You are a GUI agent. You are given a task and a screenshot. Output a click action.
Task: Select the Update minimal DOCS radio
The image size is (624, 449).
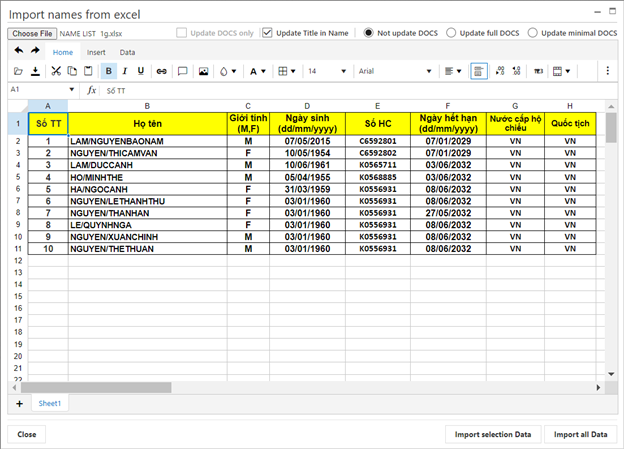click(x=532, y=33)
